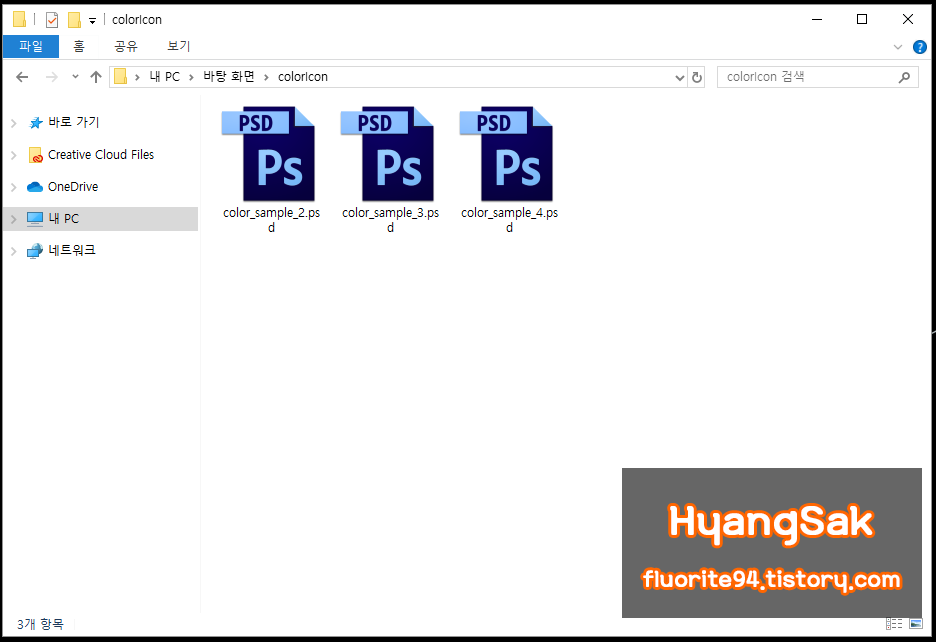Click the color_sample_3.psd file name label

coord(390,220)
